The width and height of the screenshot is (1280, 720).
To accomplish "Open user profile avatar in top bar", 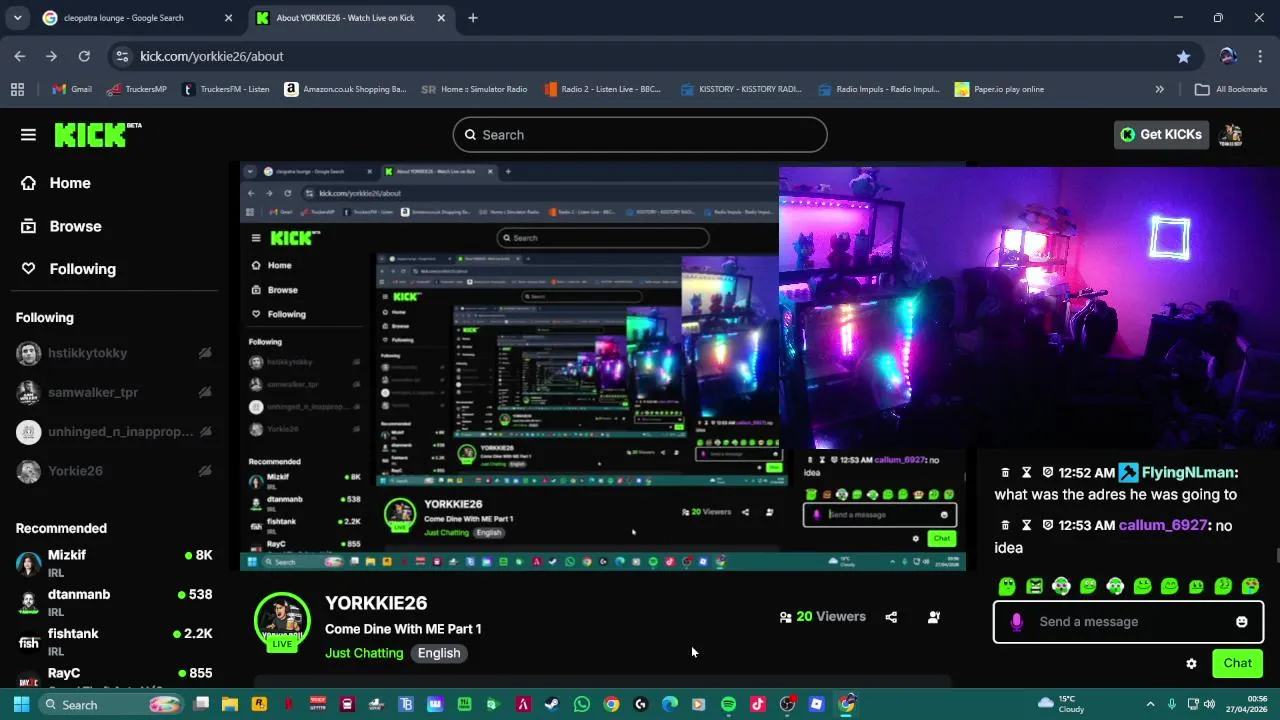I will (1231, 135).
